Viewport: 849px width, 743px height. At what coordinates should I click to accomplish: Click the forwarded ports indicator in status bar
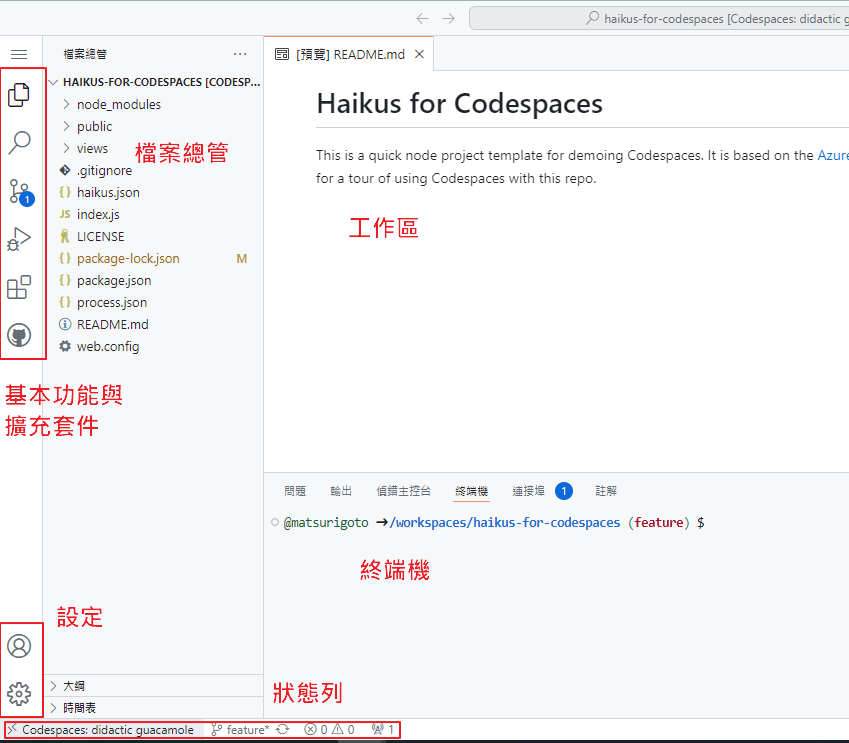383,729
